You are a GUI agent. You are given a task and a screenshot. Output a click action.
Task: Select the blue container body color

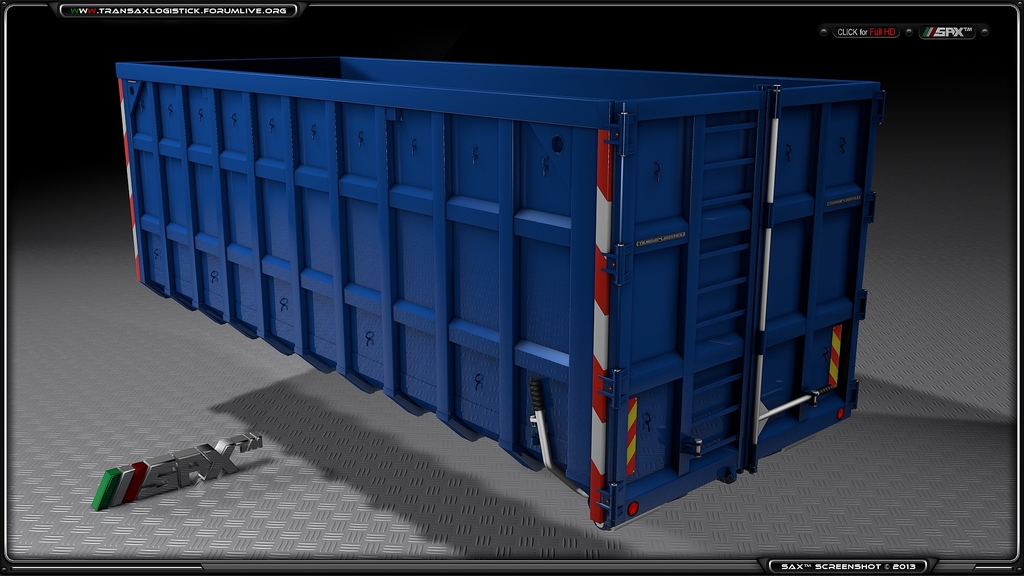tap(350, 250)
